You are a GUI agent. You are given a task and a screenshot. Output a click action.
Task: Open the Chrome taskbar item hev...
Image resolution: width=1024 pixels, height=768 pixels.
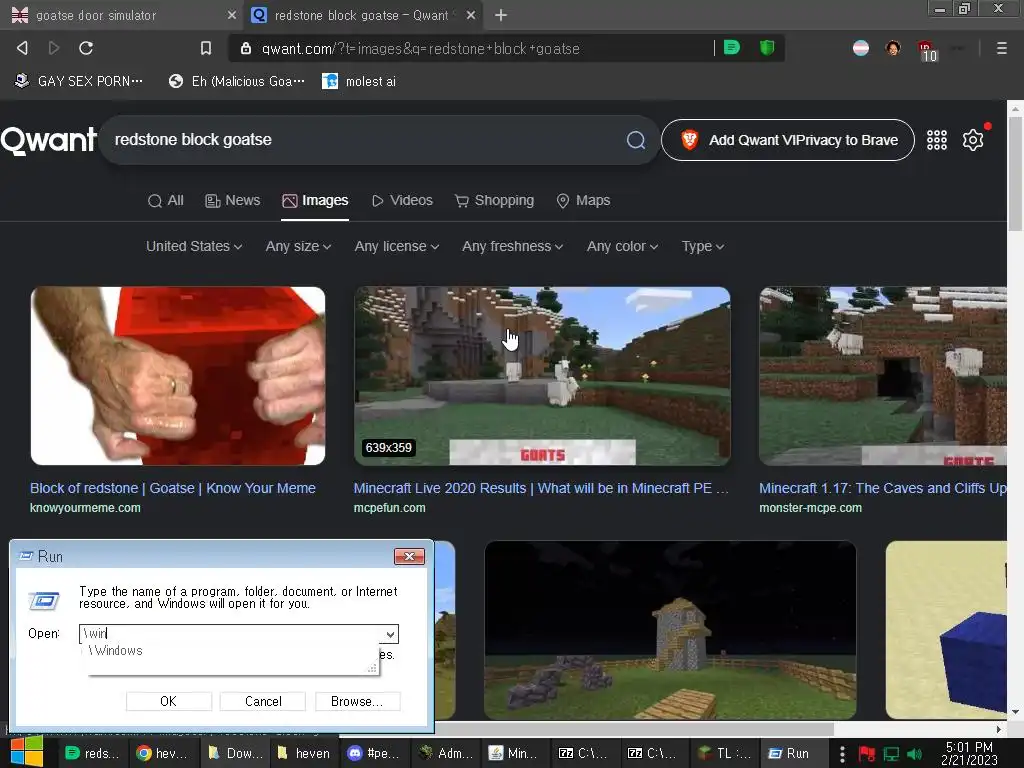(163, 753)
